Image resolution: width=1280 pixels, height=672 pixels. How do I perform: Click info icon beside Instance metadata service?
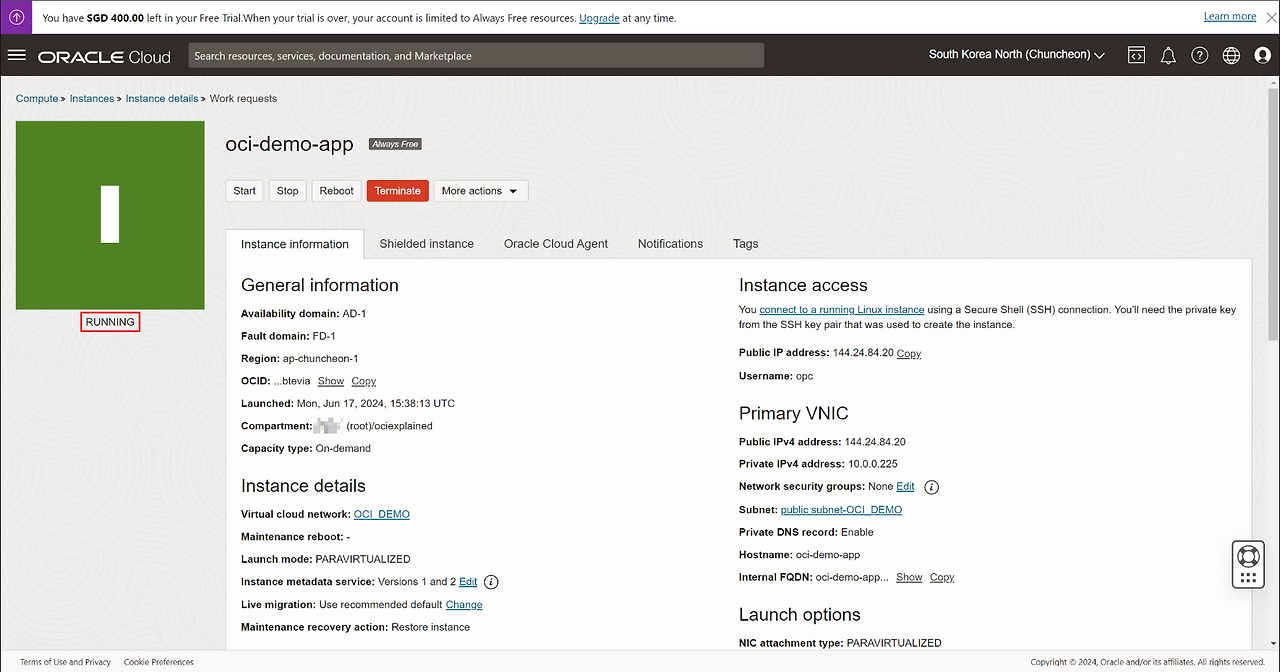491,582
